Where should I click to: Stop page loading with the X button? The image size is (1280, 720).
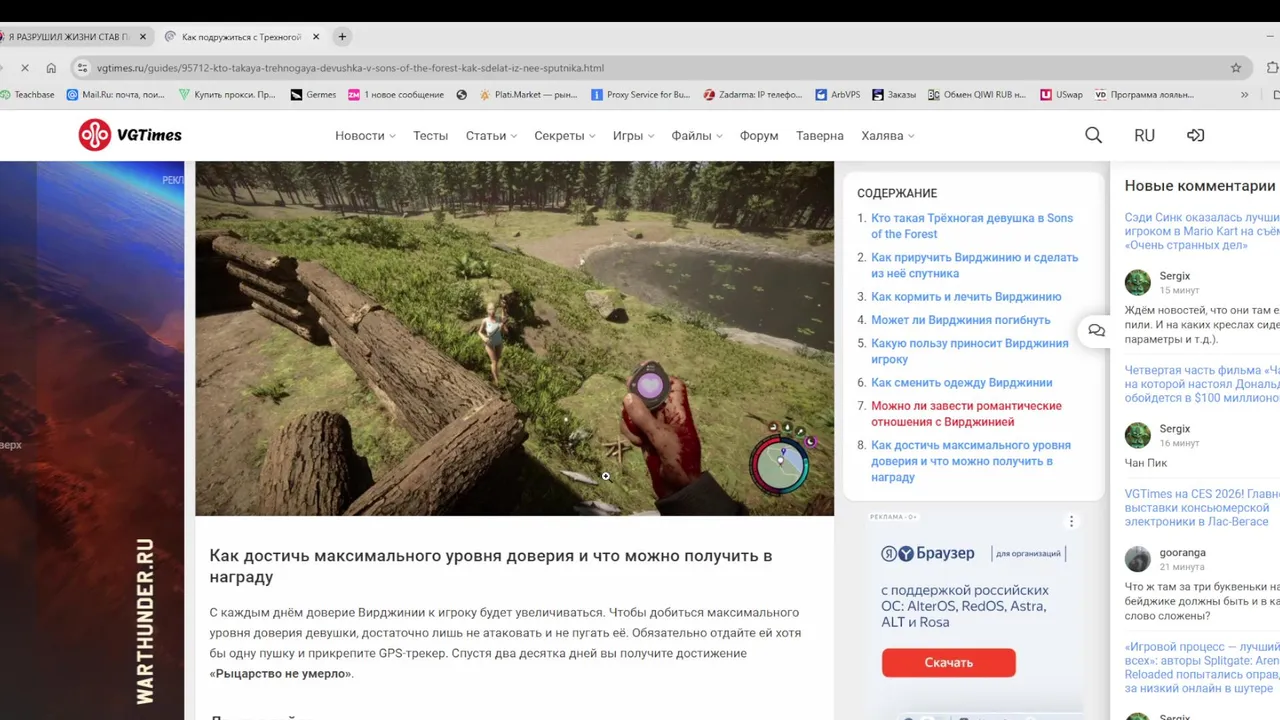[24, 68]
